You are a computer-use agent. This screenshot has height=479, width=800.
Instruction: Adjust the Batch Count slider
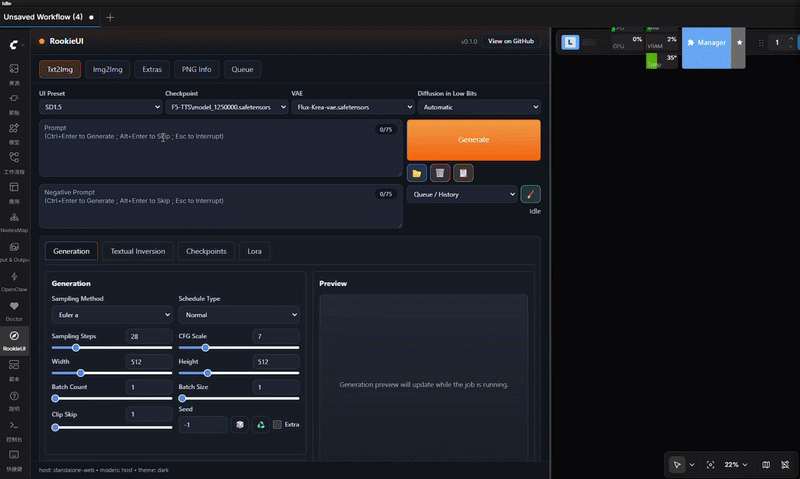112,398
